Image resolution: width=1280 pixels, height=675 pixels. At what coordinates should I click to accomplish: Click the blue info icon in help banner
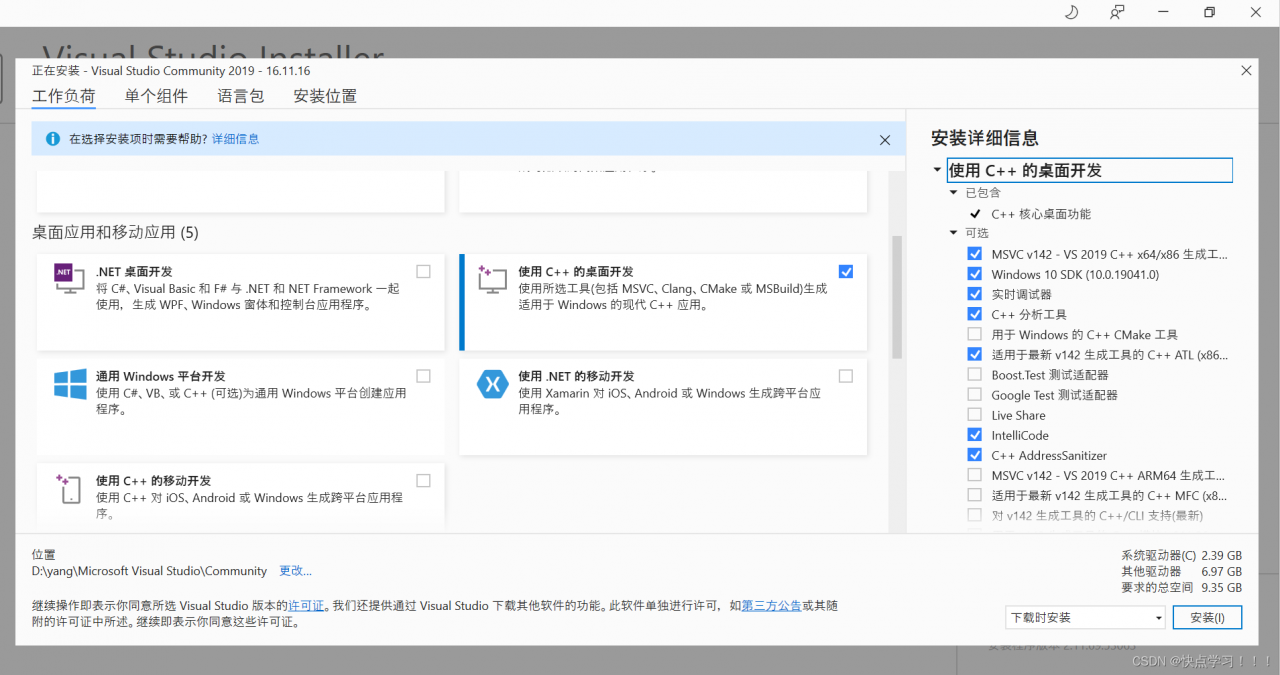pos(51,139)
